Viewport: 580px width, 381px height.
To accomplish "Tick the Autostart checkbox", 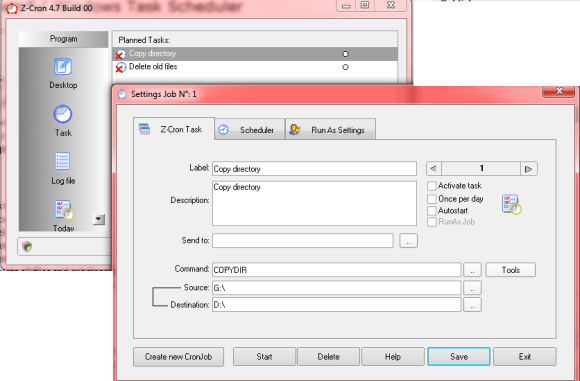I will point(432,211).
